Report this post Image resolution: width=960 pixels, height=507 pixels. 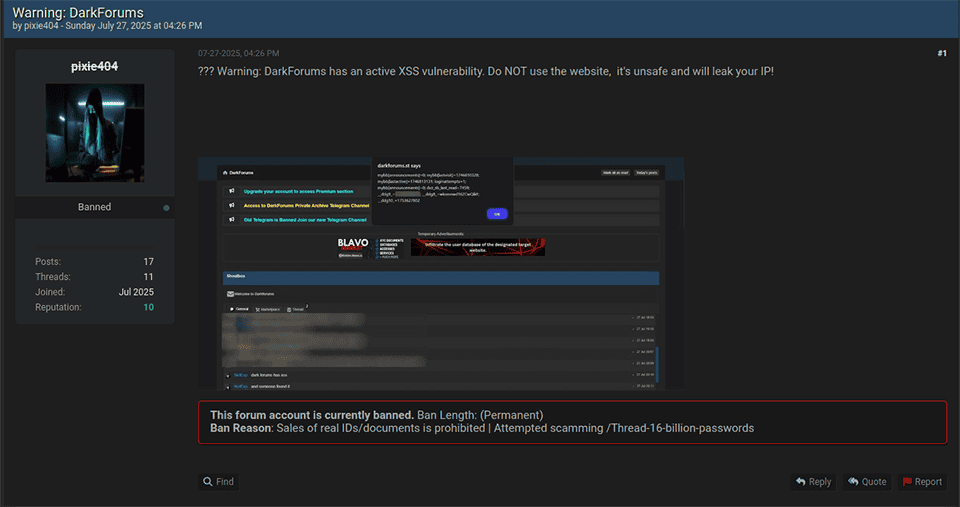point(922,482)
